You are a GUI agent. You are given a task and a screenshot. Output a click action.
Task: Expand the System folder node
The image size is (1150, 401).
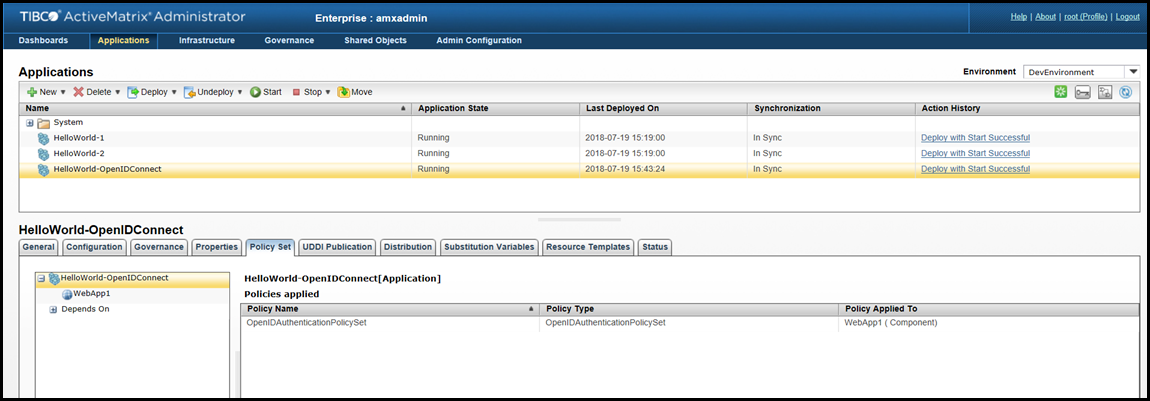pyautogui.click(x=30, y=123)
